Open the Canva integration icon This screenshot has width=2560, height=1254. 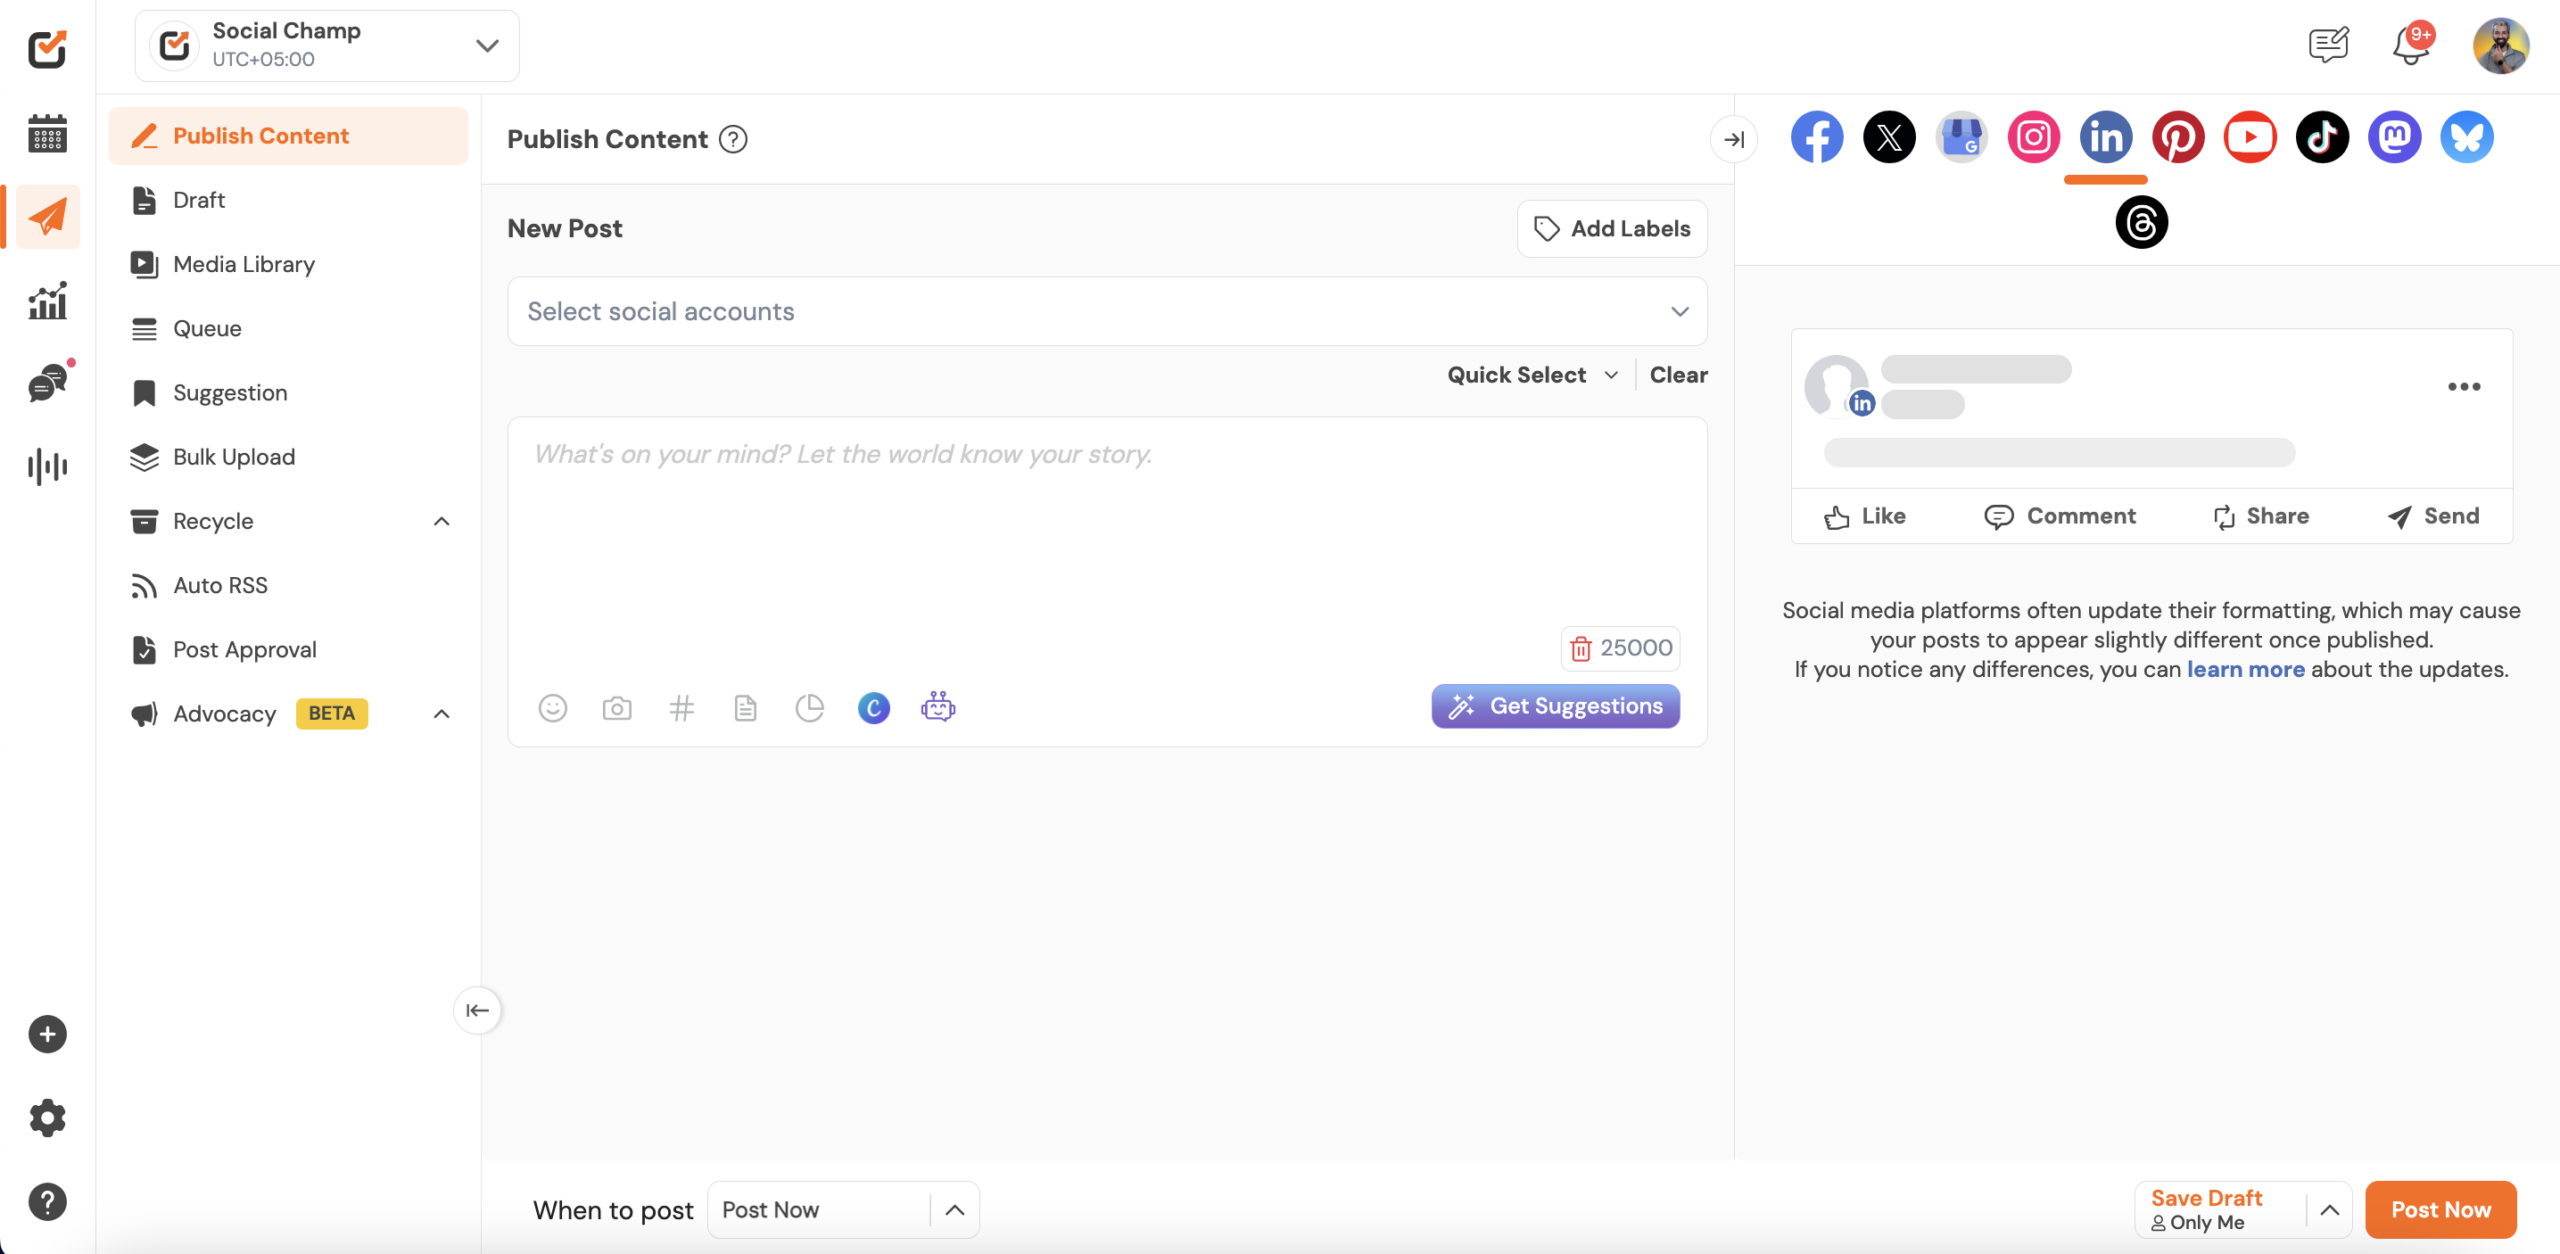point(873,708)
